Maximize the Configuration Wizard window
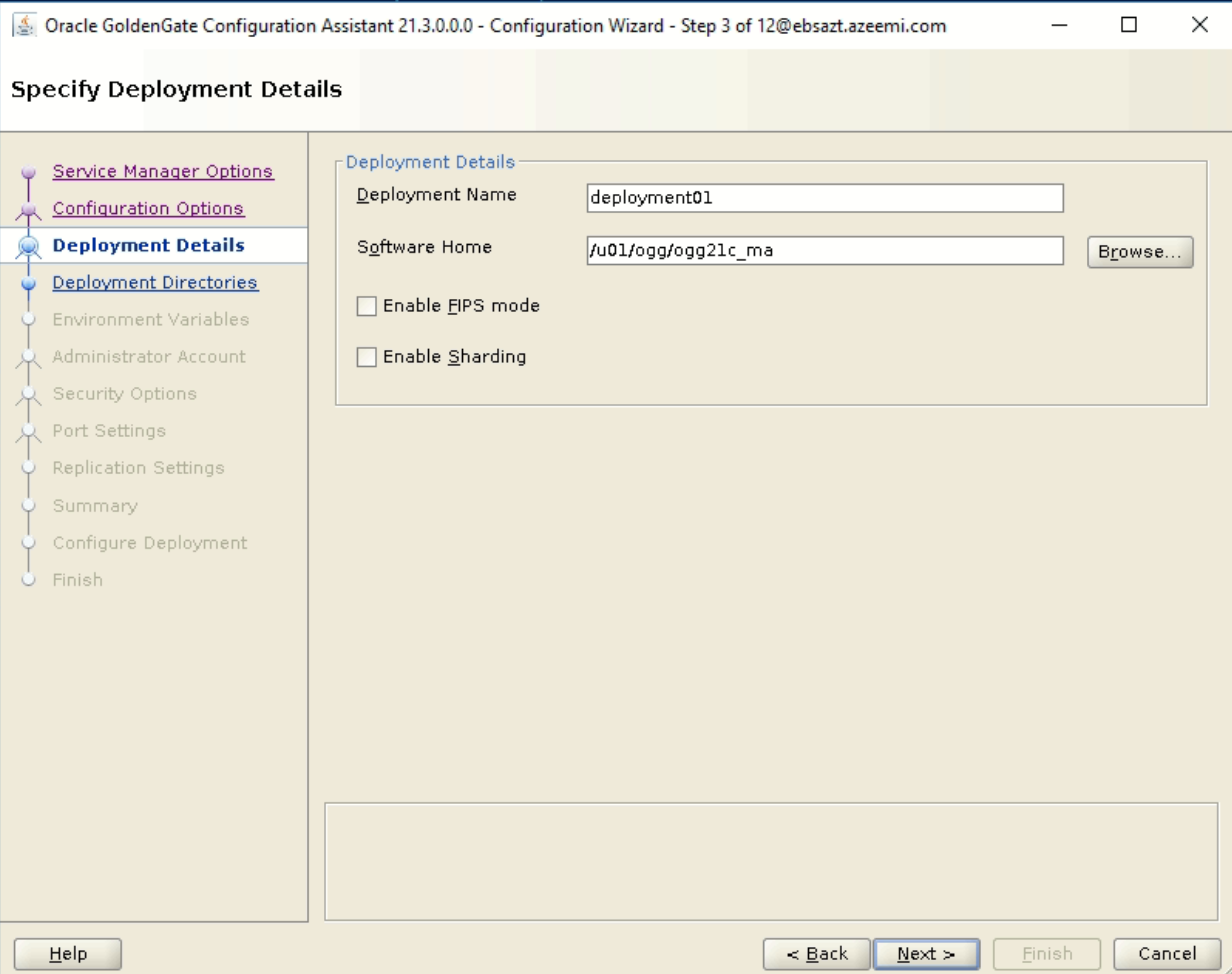The width and height of the screenshot is (1232, 974). click(x=1129, y=26)
